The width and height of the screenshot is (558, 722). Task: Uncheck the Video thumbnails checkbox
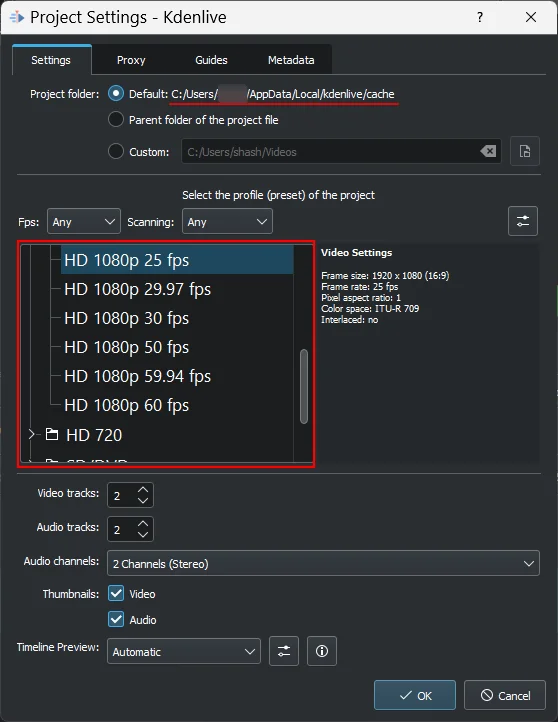[x=116, y=593]
